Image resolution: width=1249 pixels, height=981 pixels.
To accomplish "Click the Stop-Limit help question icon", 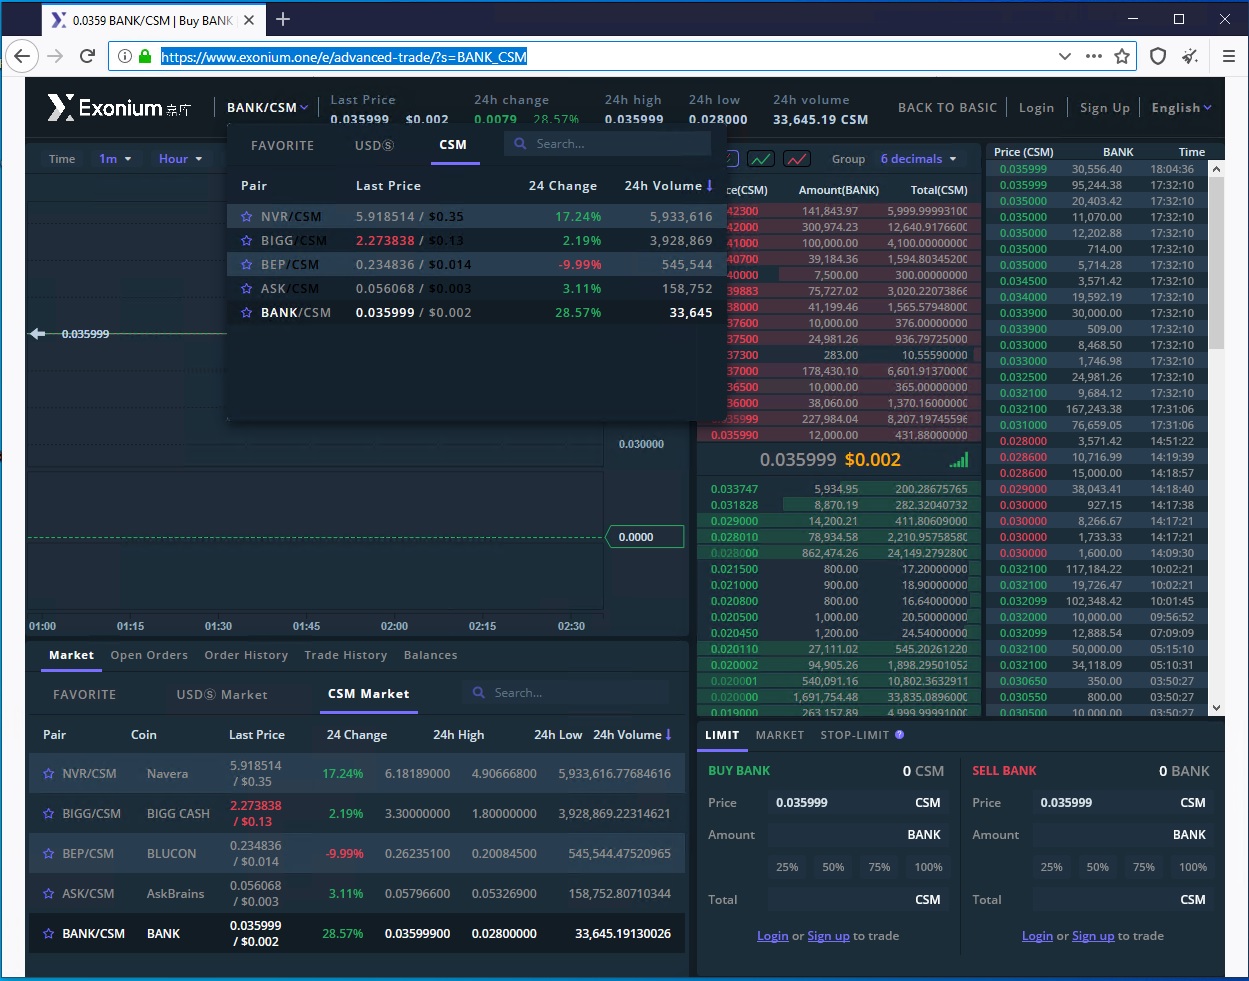I will pos(899,735).
